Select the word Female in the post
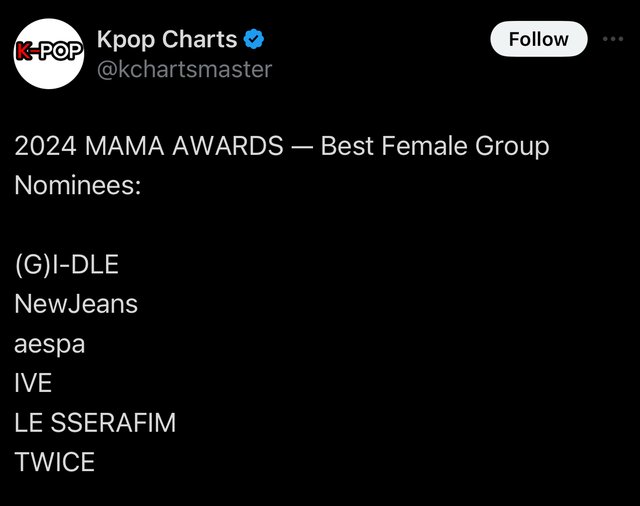Screen dimensions: 640x506 tap(424, 146)
